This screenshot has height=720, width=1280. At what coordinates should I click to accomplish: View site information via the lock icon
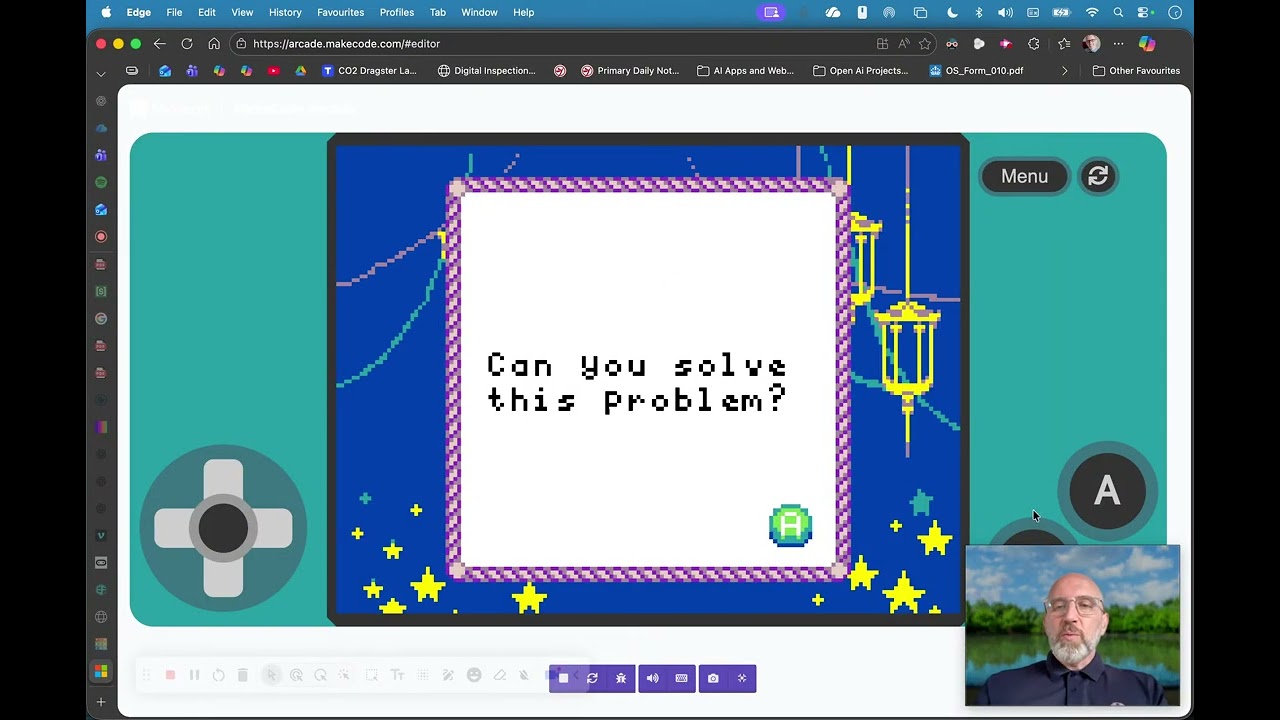240,44
